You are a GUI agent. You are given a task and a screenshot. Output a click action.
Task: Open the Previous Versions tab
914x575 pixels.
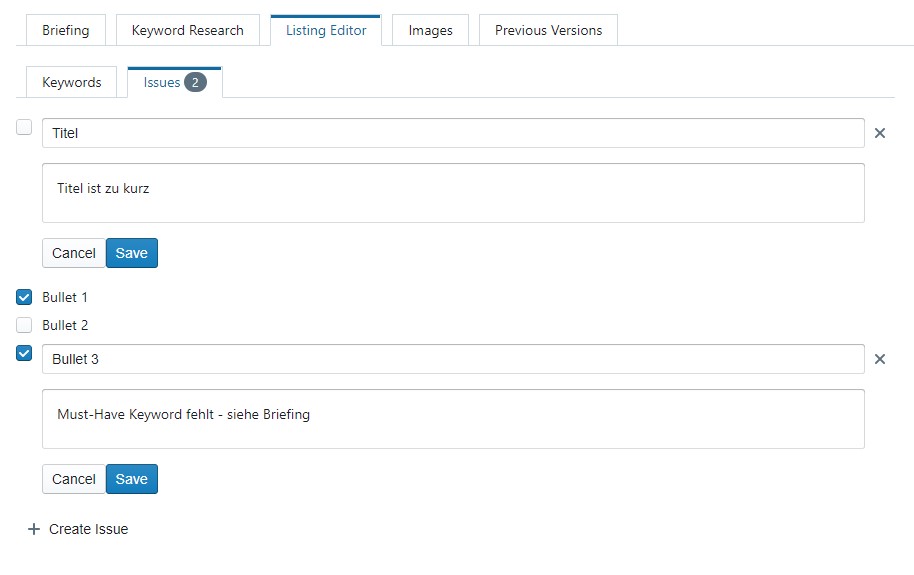(548, 30)
